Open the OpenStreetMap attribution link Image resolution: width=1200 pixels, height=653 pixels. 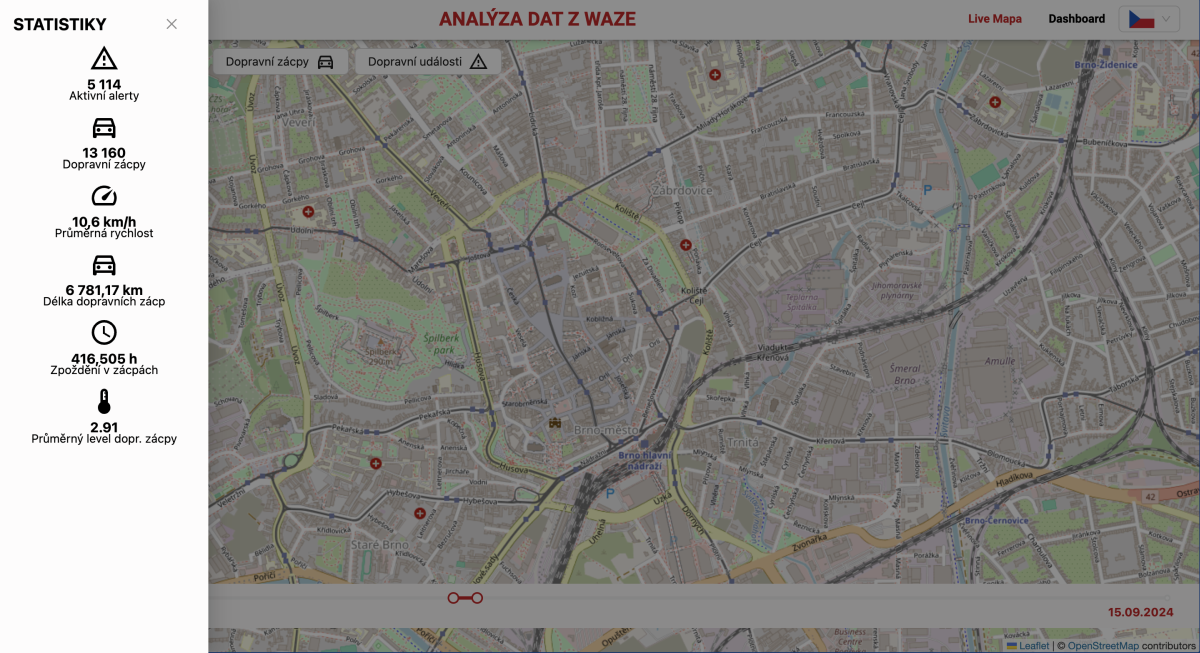tap(1102, 646)
